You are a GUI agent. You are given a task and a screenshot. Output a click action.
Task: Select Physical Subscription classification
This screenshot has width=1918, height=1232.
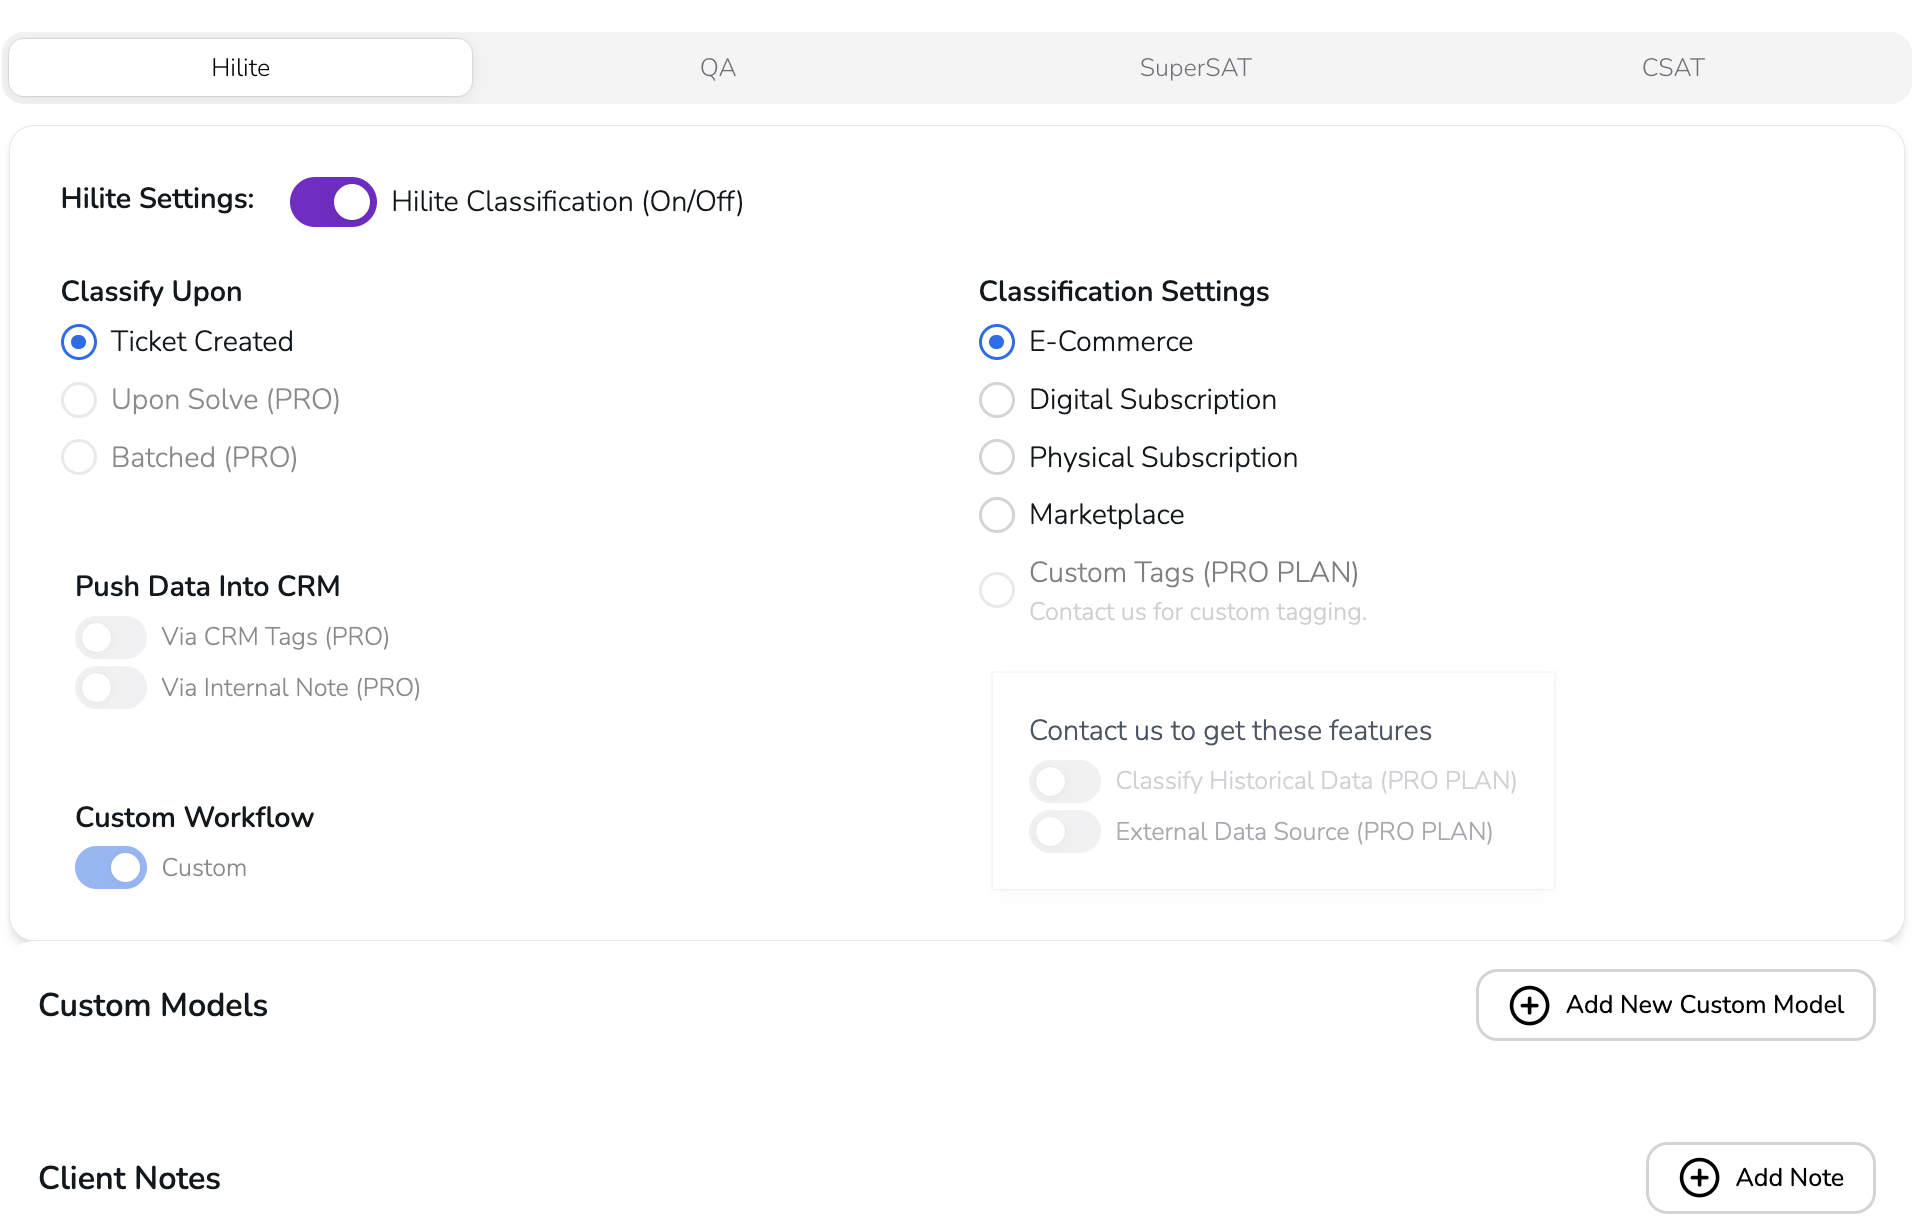pos(997,458)
